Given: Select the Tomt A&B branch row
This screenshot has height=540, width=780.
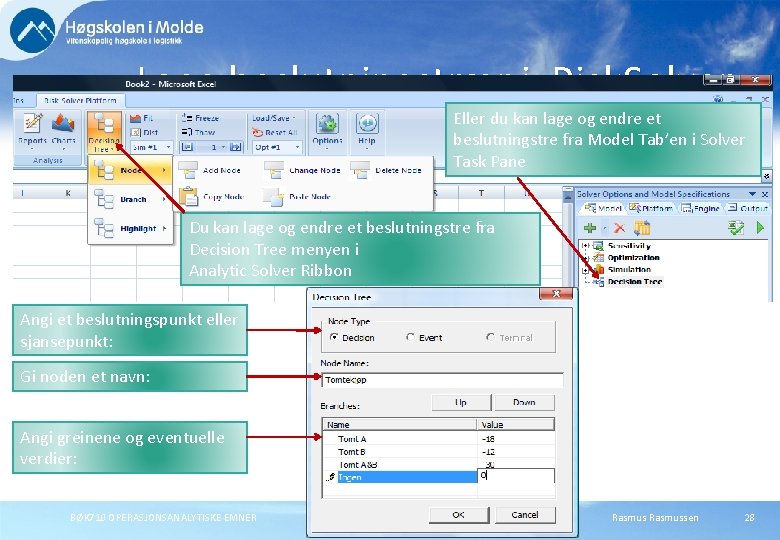Looking at the screenshot, I should tap(438, 464).
